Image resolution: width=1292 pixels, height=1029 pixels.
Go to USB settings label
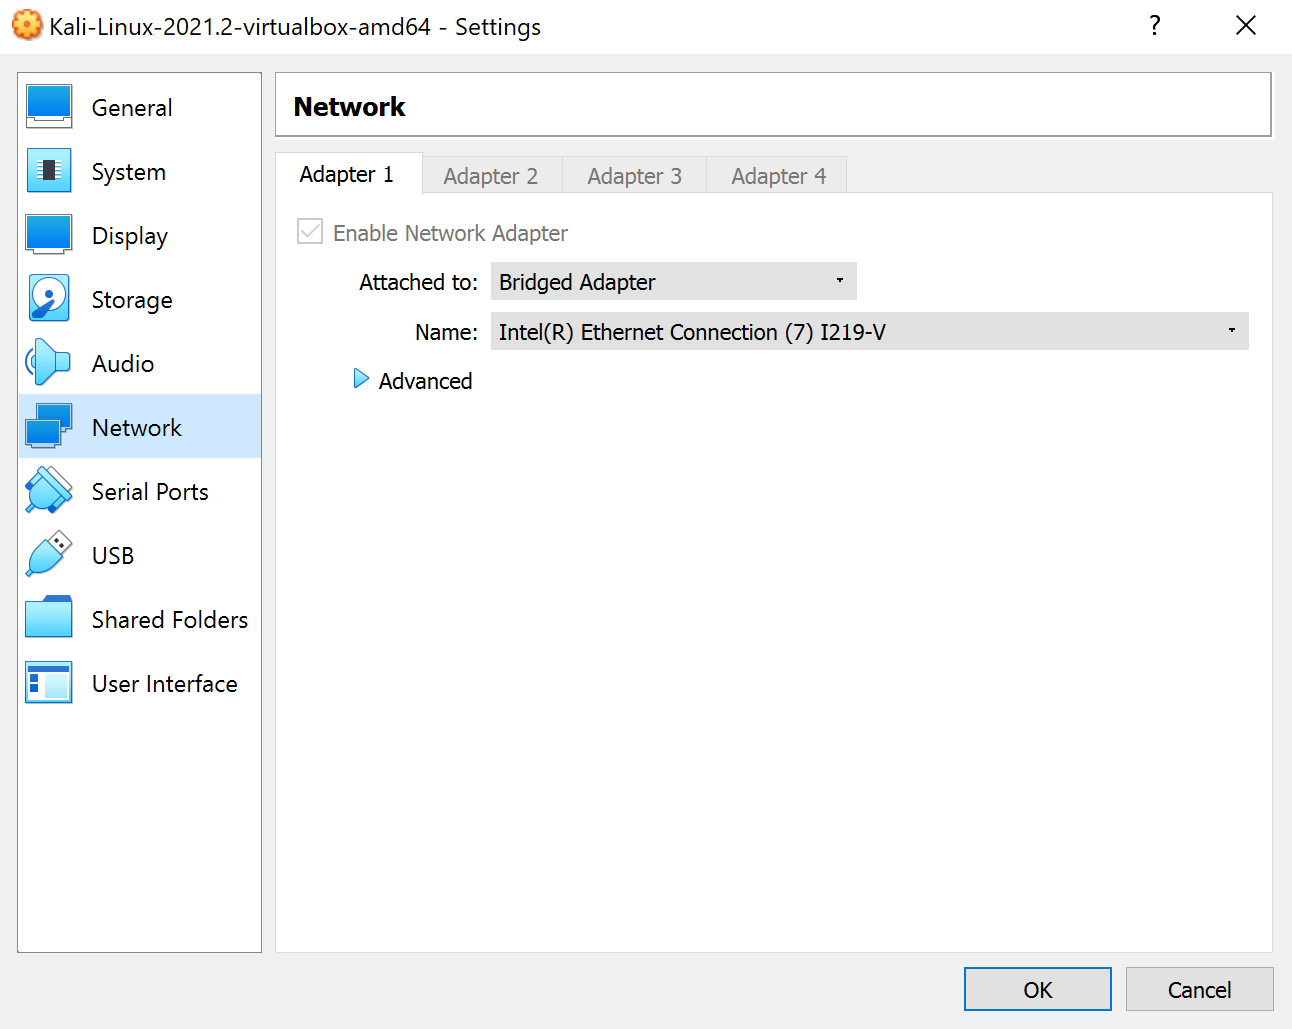[113, 556]
